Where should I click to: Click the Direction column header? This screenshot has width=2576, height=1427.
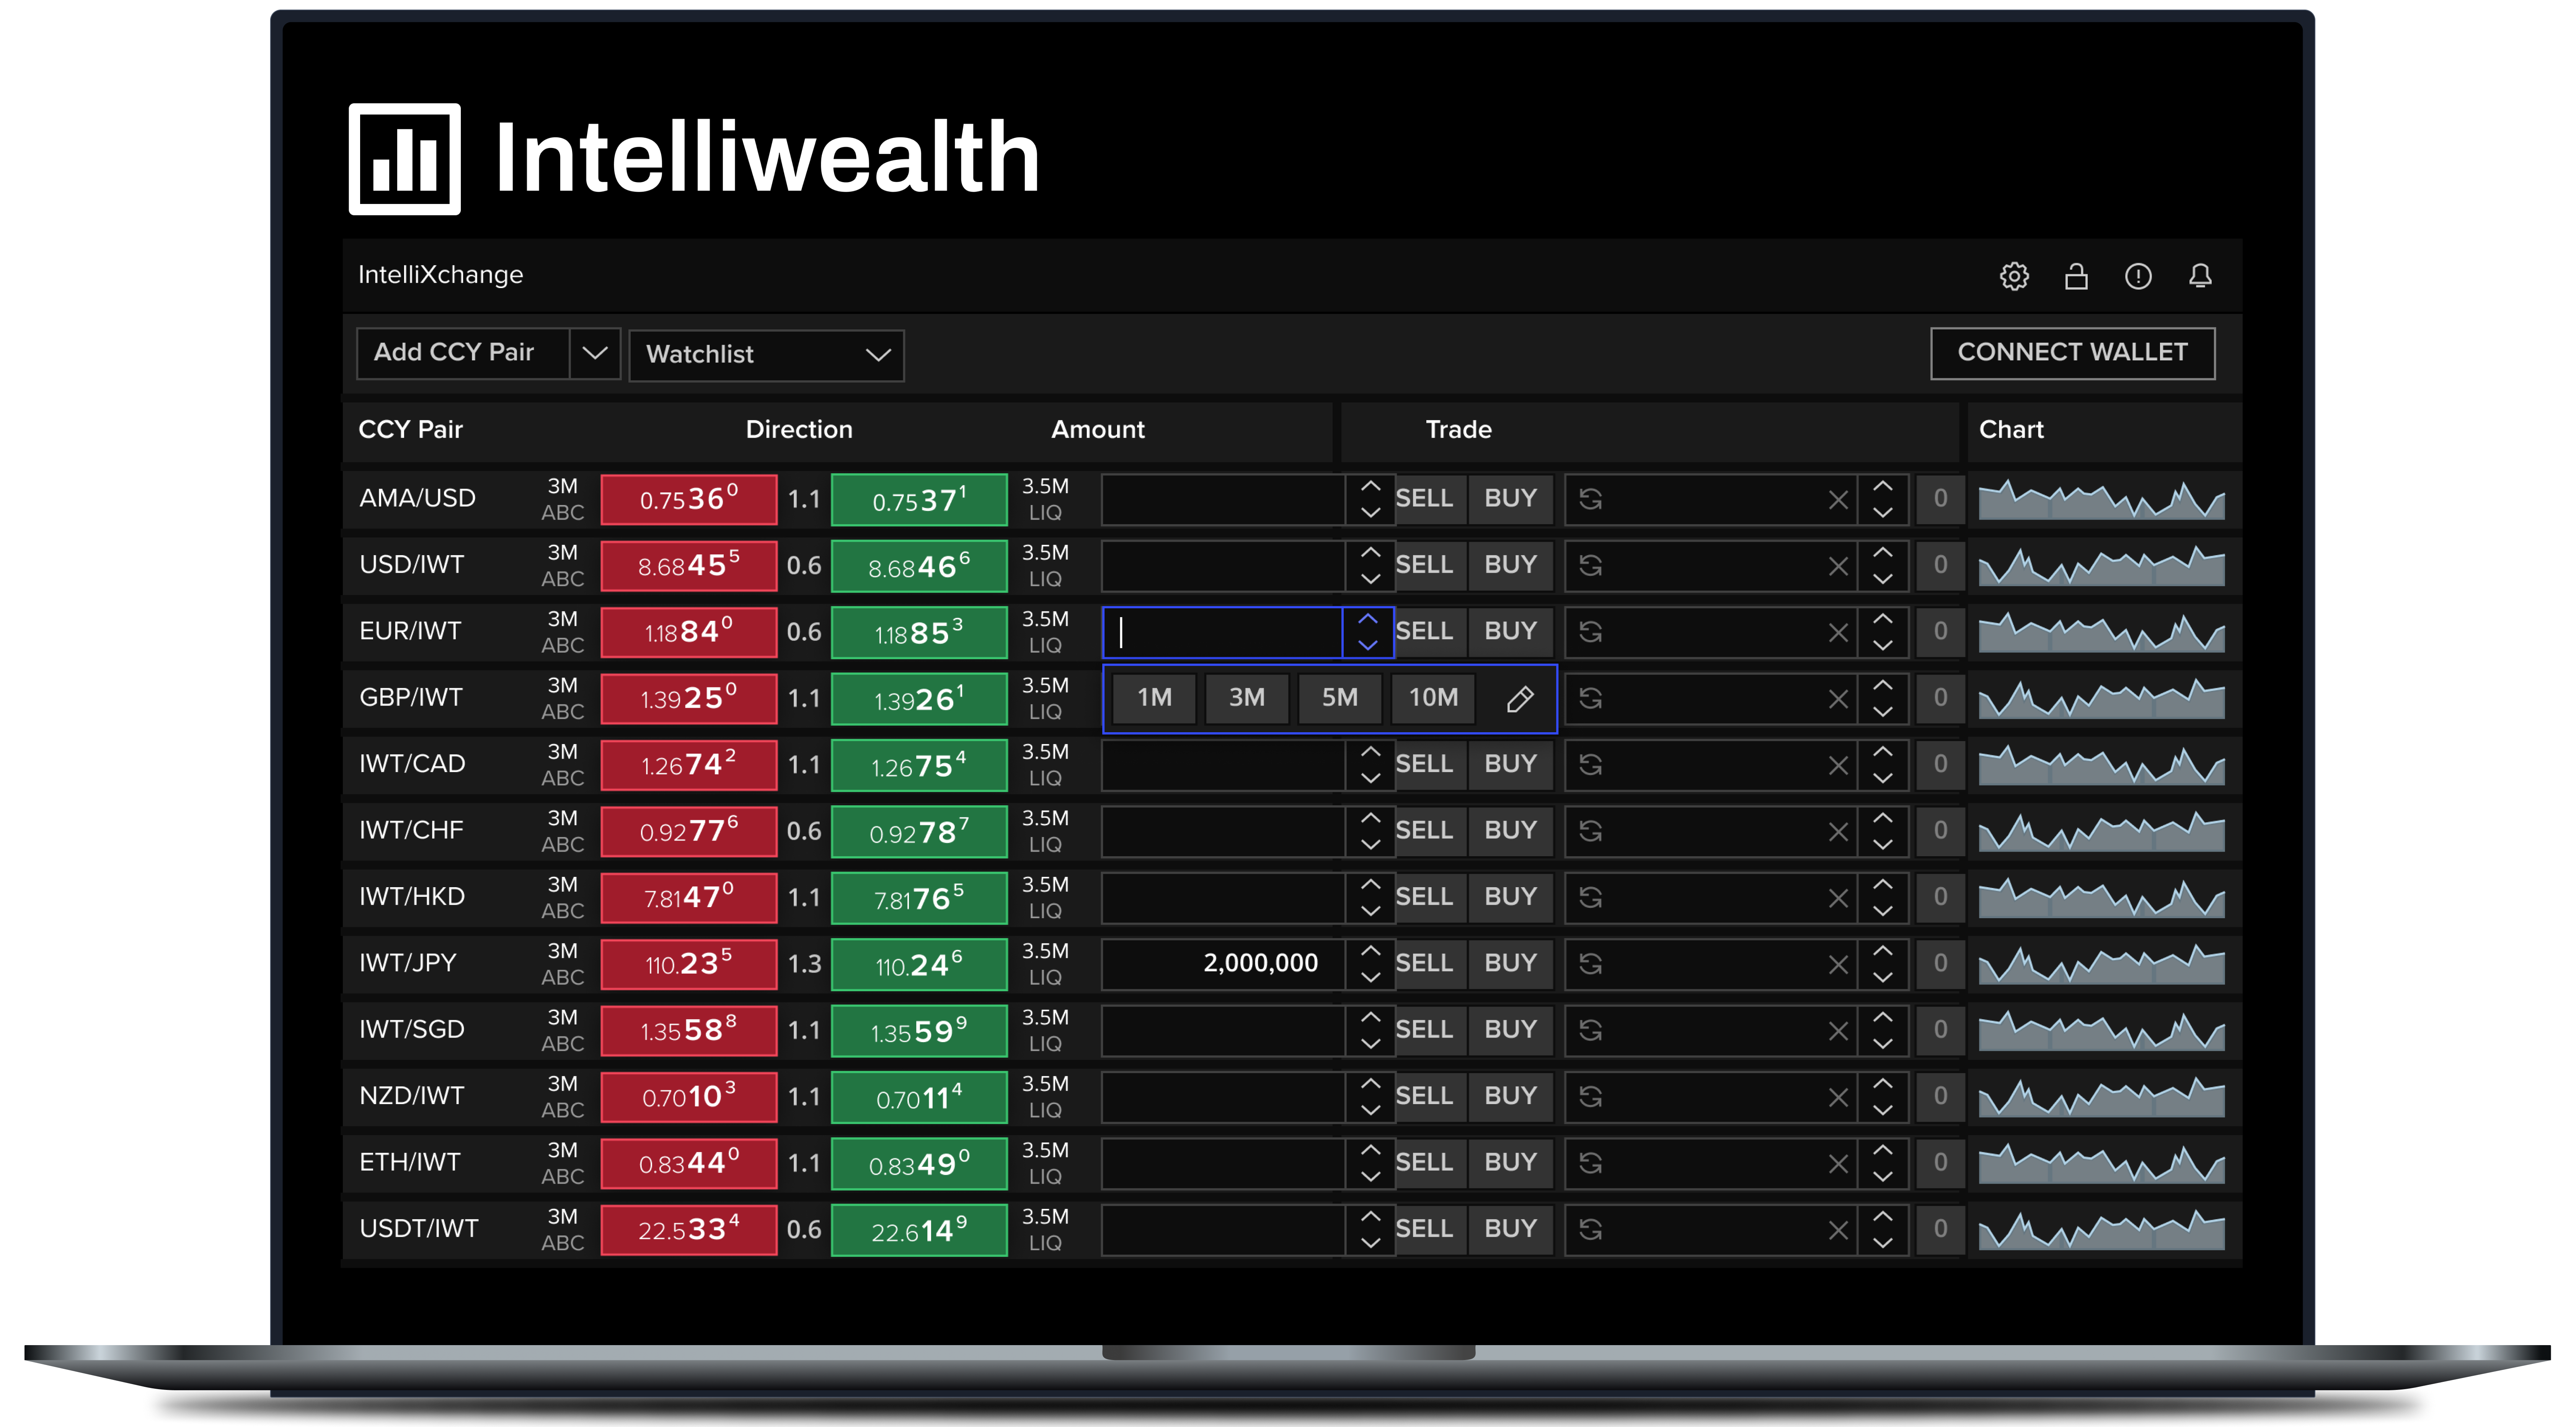click(x=799, y=430)
